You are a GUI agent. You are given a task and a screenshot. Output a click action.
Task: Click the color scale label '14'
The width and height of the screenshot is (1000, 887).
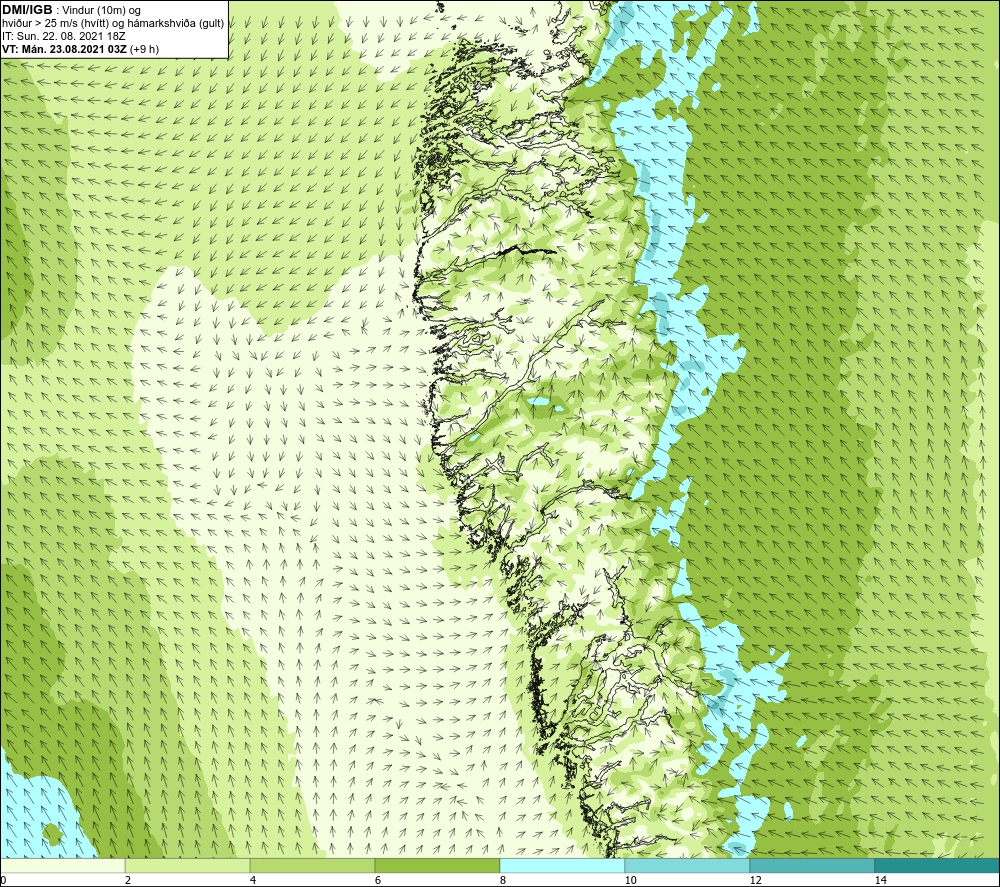(x=880, y=880)
